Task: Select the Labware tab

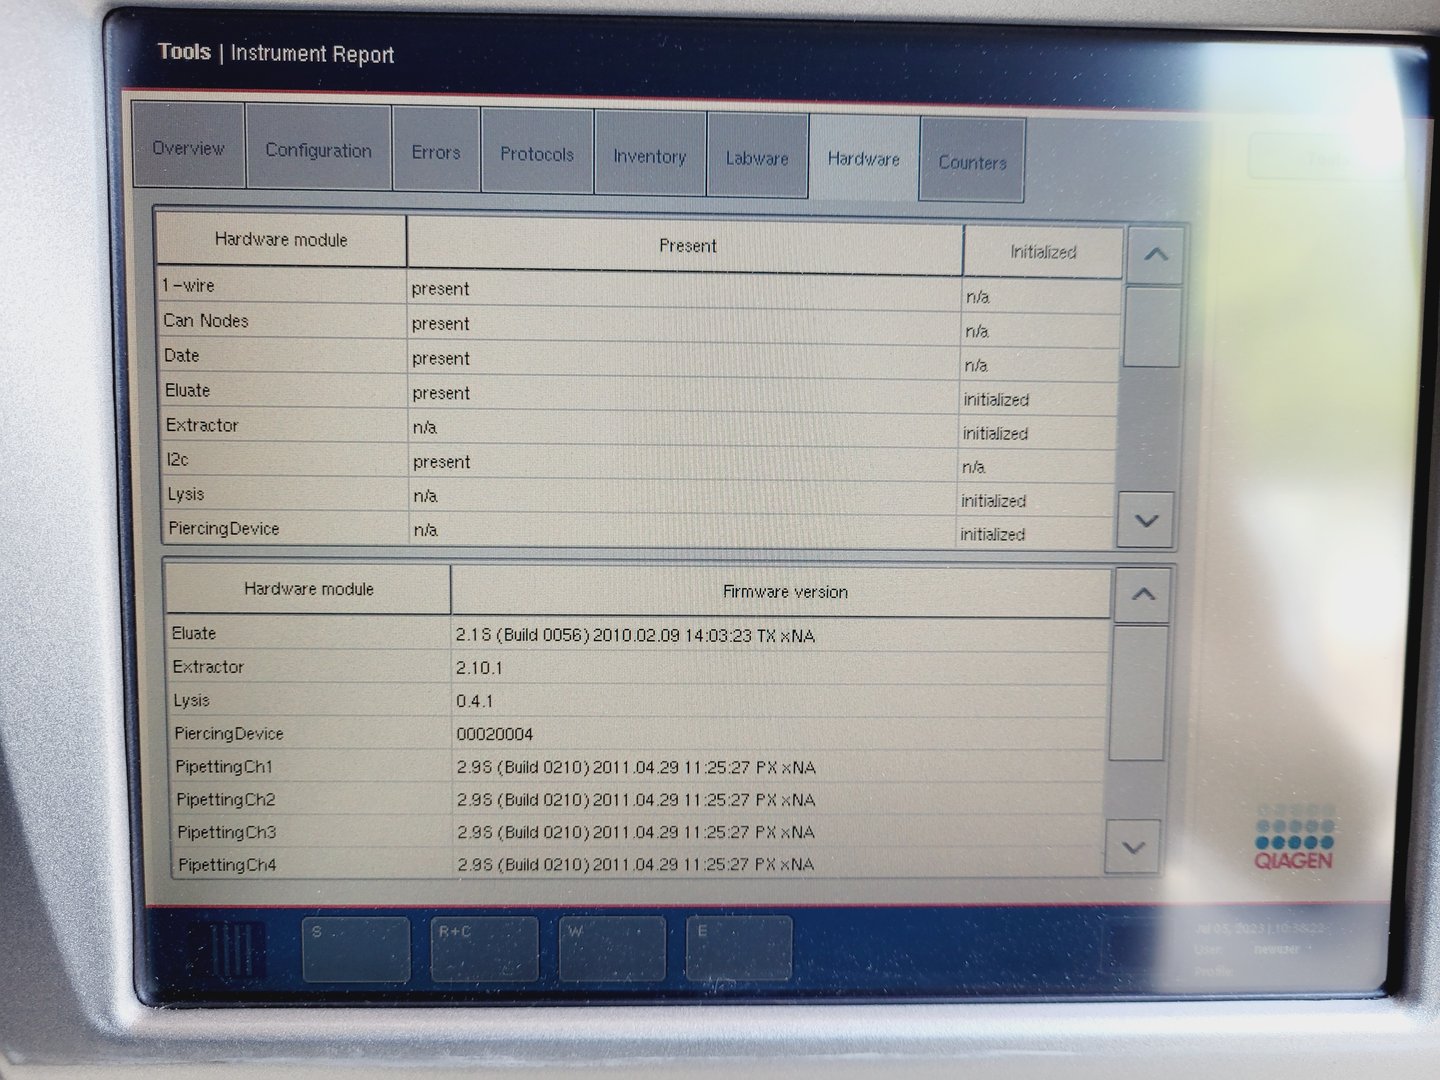Action: [x=757, y=156]
